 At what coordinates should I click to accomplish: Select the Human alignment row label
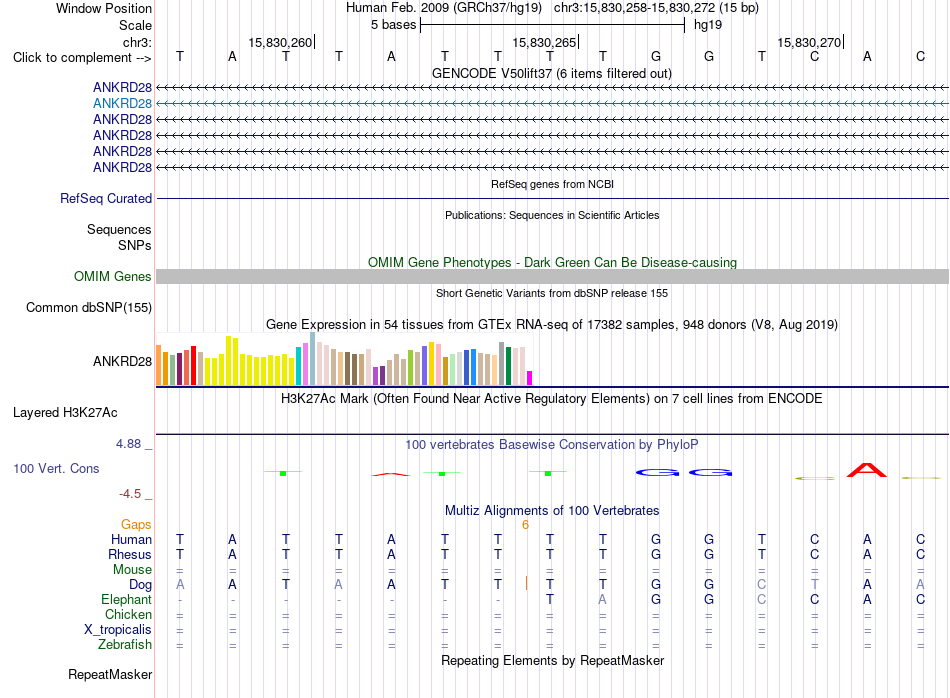pyautogui.click(x=131, y=539)
